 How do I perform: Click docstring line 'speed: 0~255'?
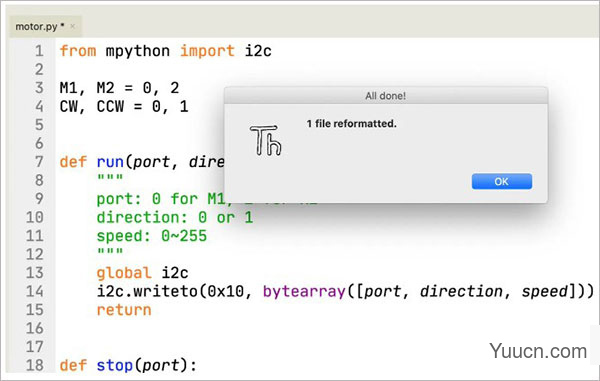pyautogui.click(x=152, y=236)
